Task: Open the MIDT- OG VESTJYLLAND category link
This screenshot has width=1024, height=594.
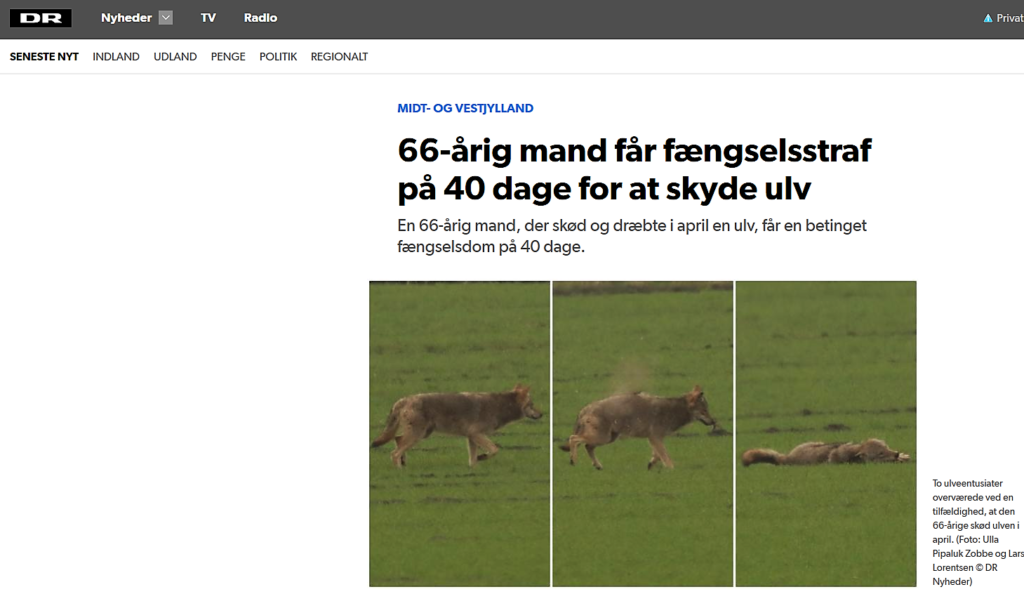Action: (x=465, y=108)
